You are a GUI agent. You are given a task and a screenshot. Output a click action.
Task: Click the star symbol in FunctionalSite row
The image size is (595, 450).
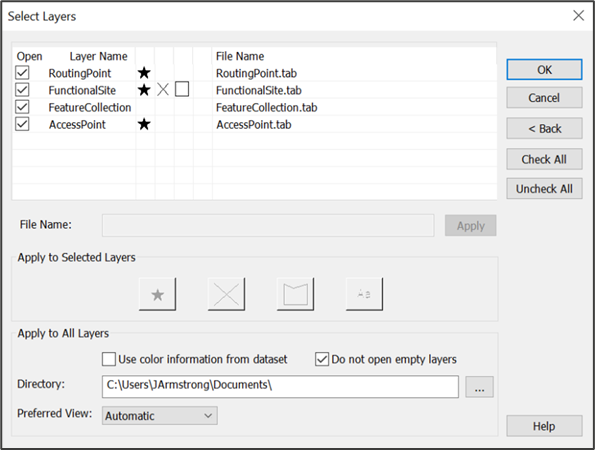pos(144,90)
